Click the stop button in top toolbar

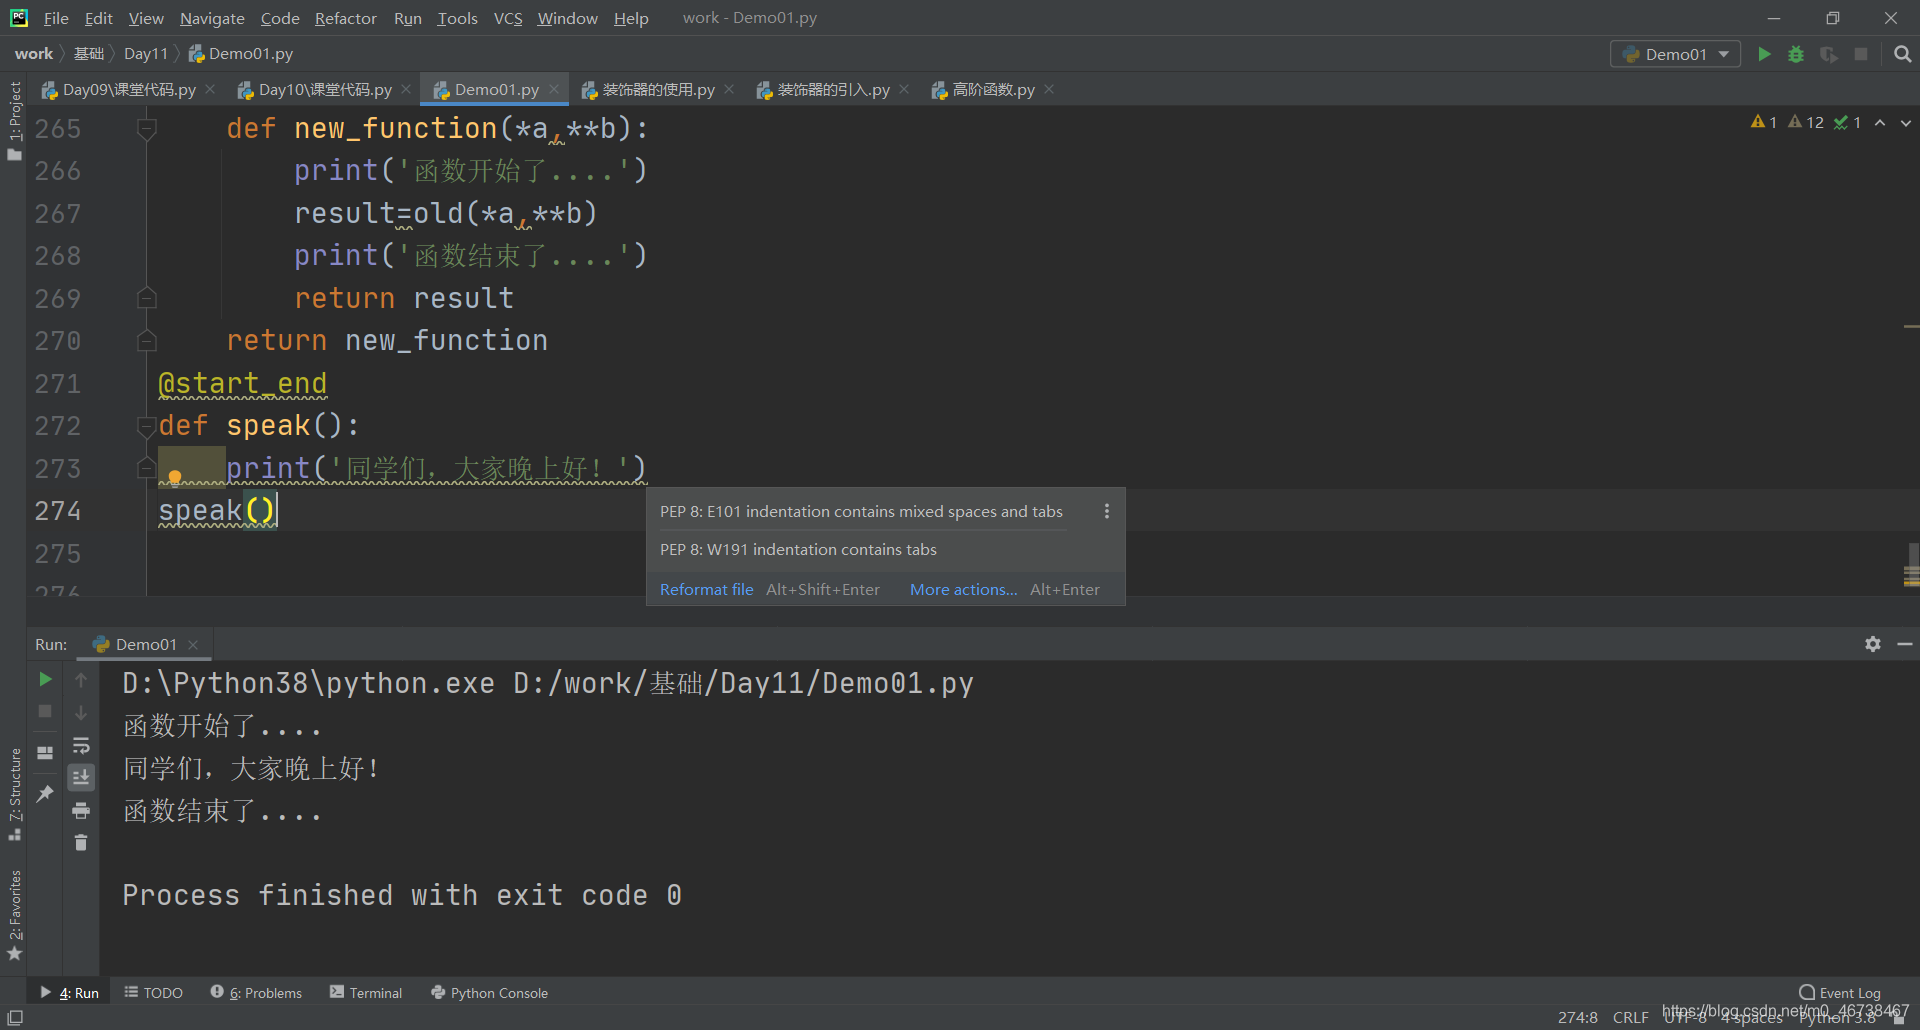click(1861, 54)
